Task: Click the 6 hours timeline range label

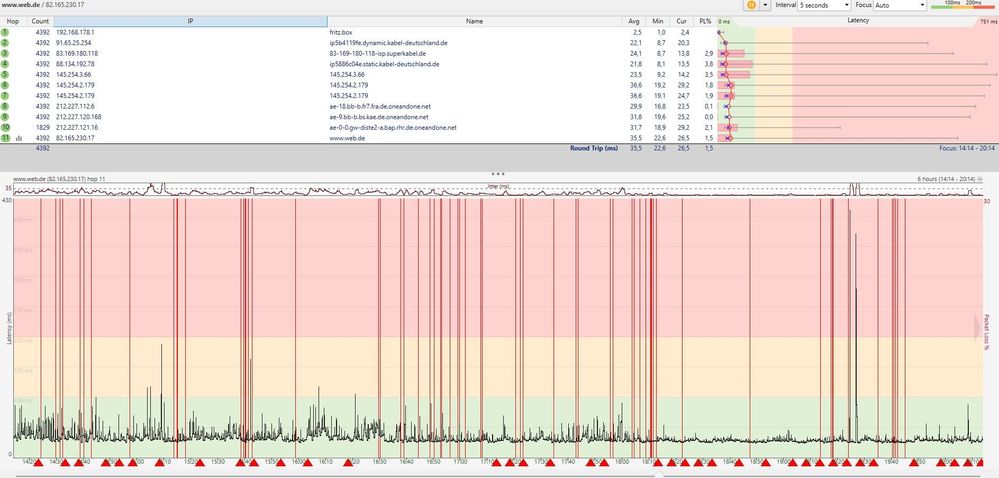Action: point(944,179)
